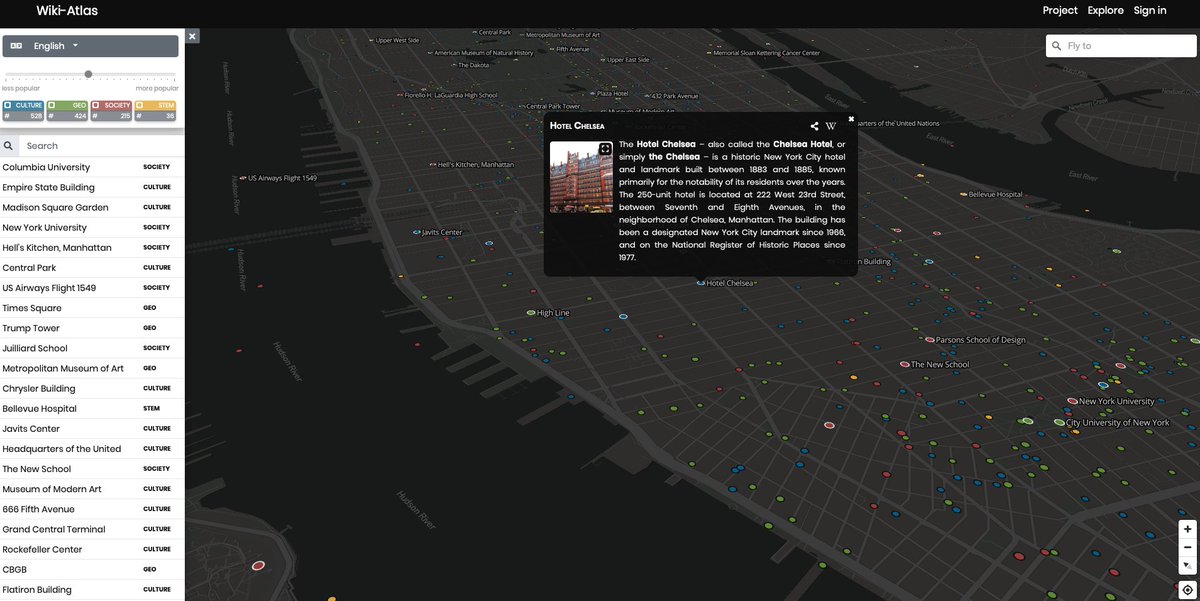
Task: Click the Hotel Chelsea thumbnail image
Action: point(581,177)
